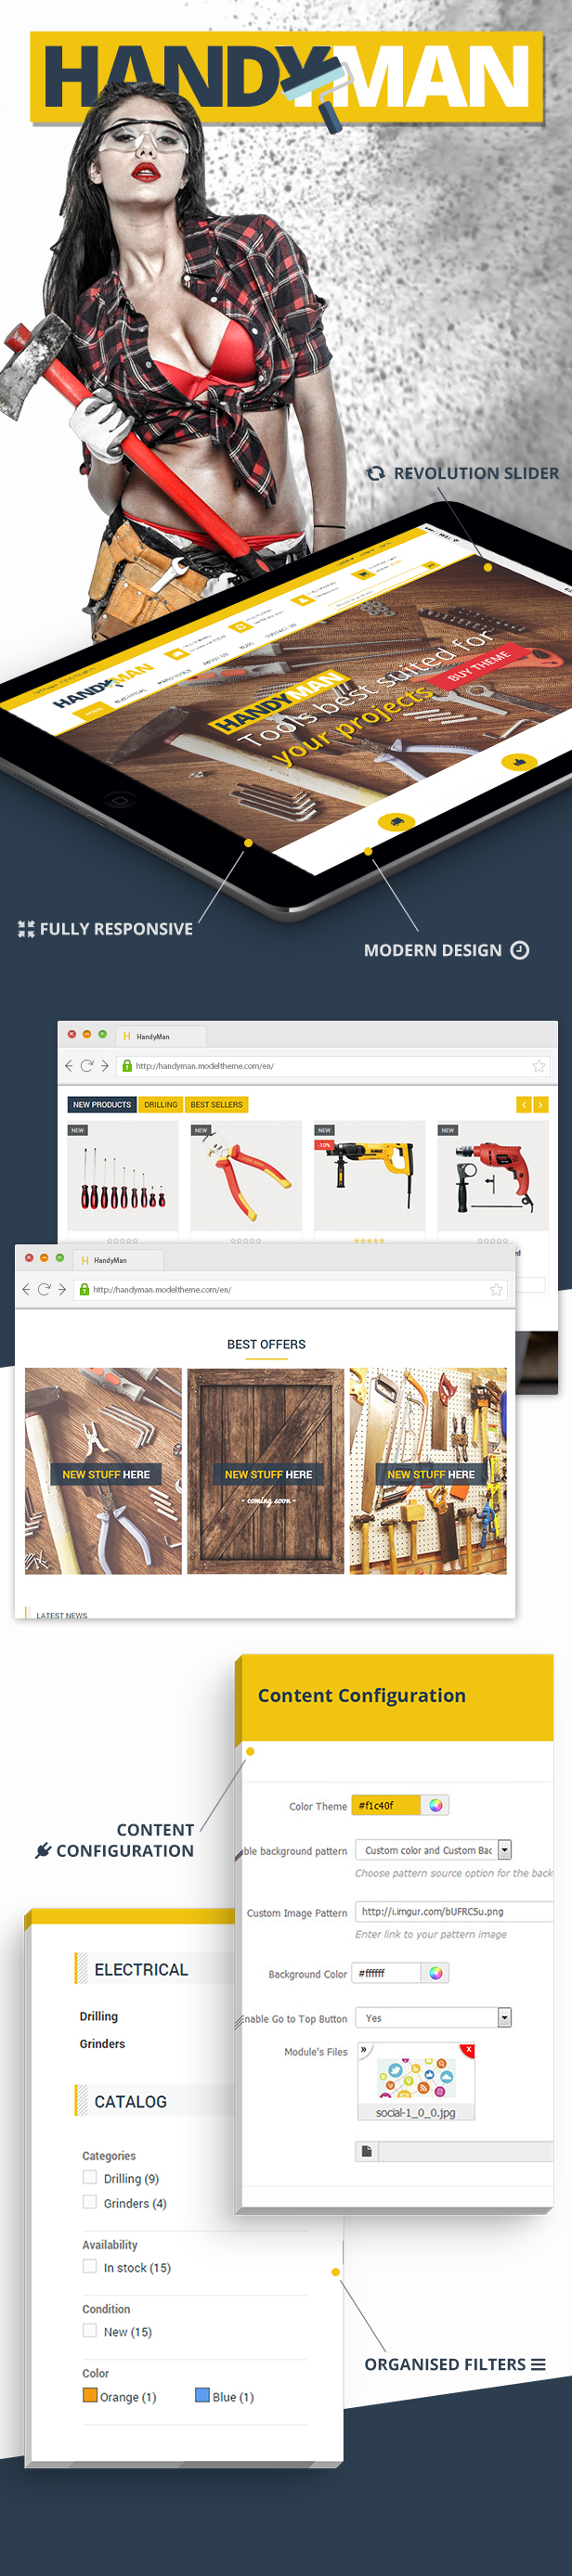
Task: Click reload icon in the front browser window
Action: click(43, 1289)
